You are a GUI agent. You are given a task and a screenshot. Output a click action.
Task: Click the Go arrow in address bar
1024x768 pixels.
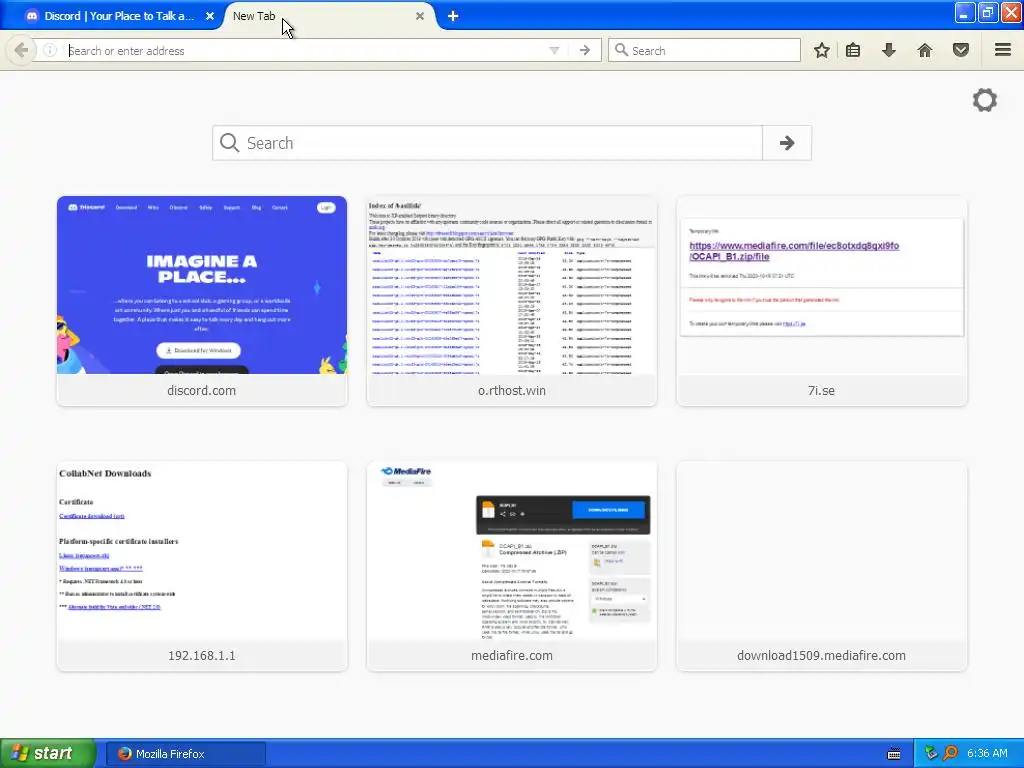click(584, 50)
